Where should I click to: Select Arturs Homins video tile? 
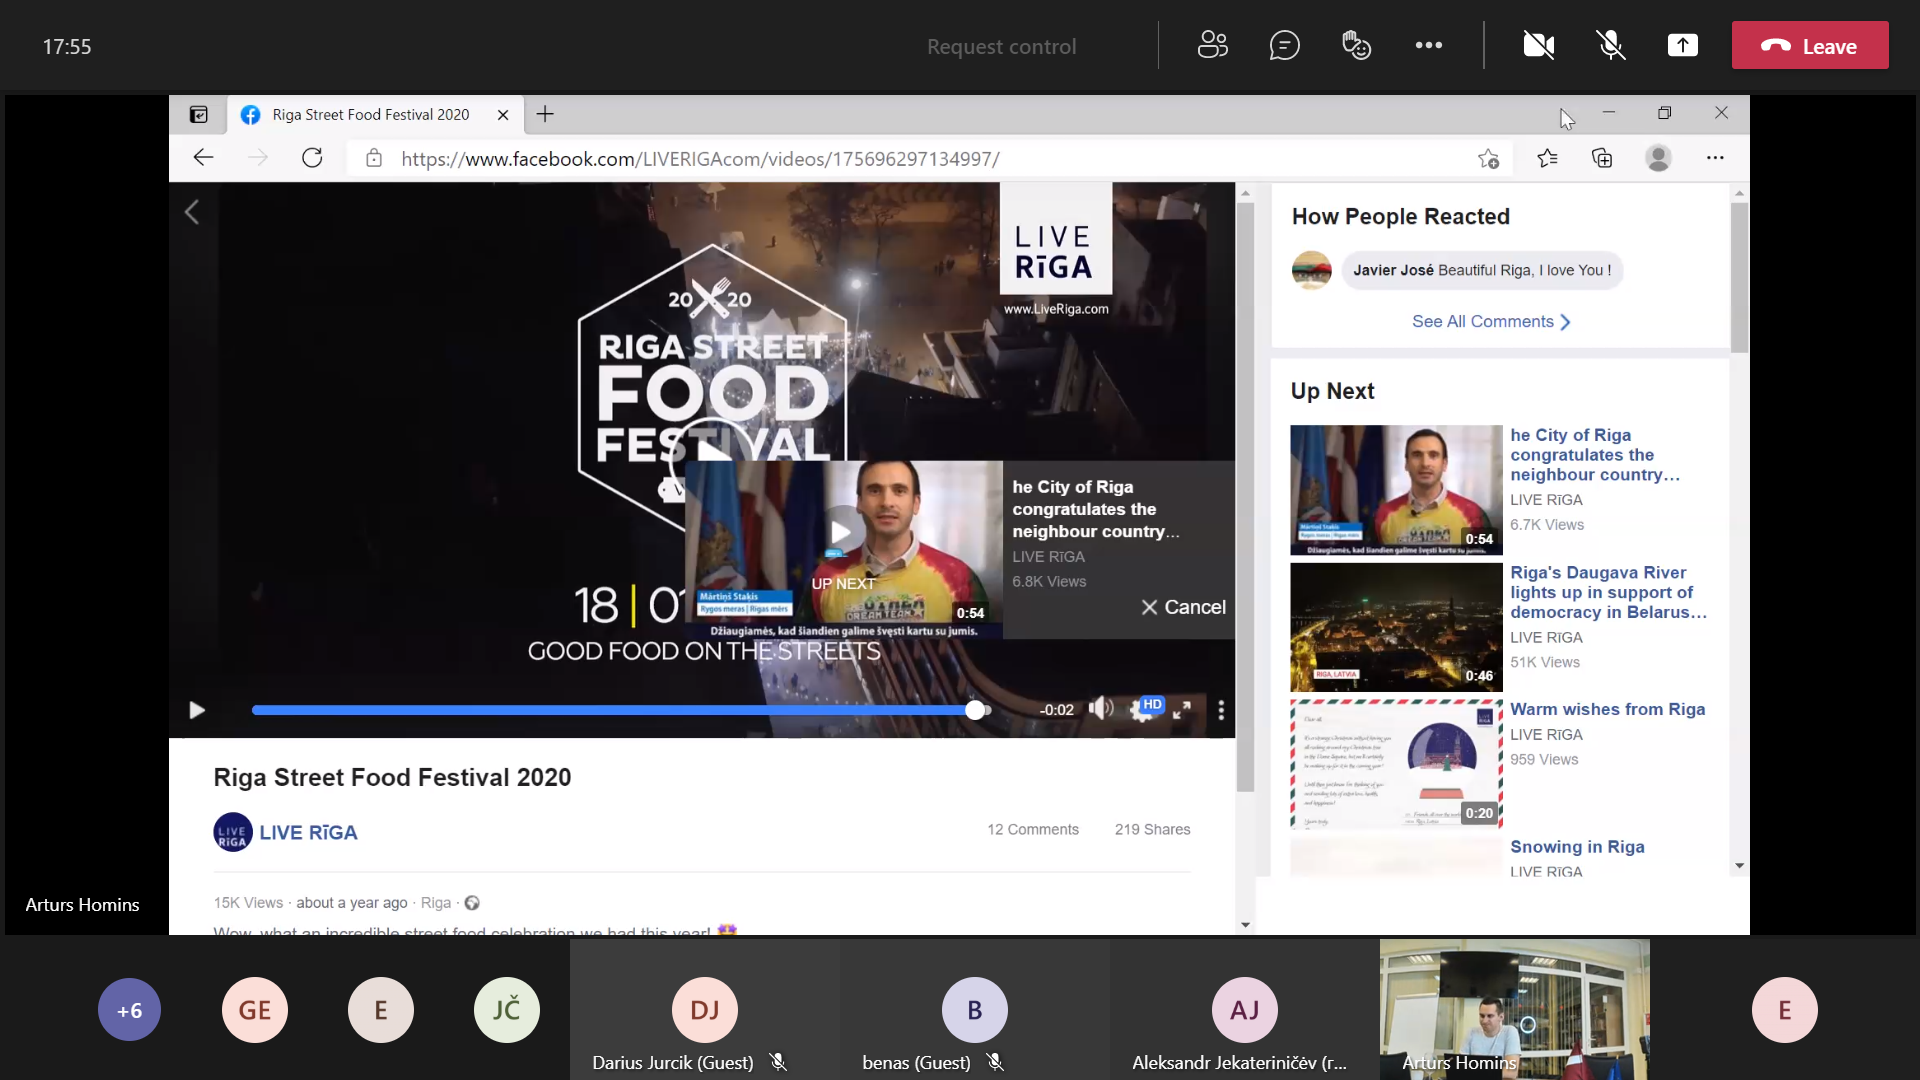tap(1514, 1010)
